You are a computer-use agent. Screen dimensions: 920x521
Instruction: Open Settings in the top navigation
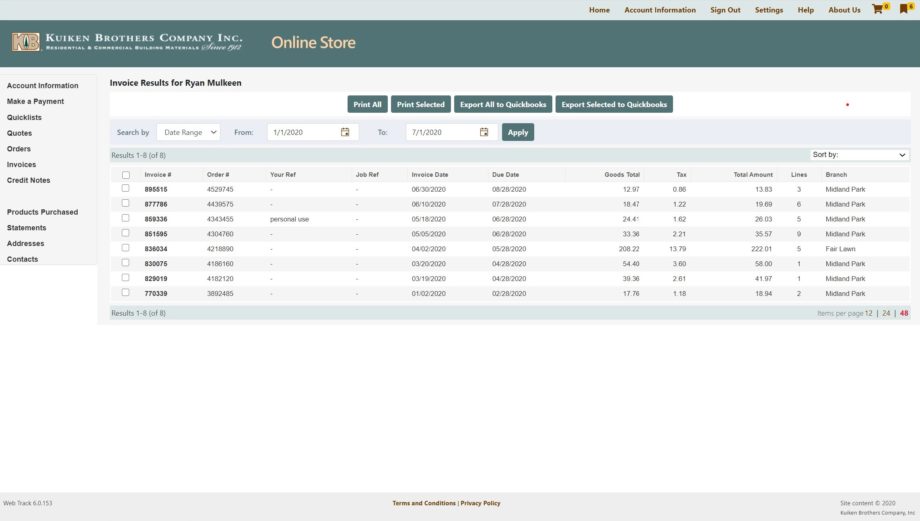point(769,10)
